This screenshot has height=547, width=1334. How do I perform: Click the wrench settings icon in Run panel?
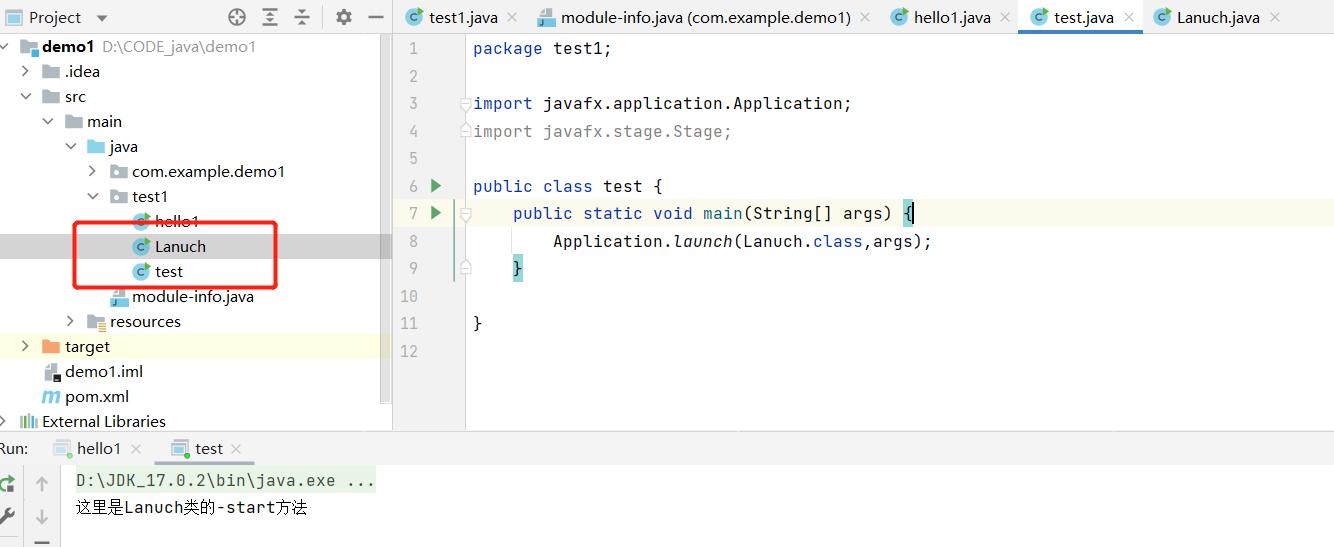(x=7, y=516)
